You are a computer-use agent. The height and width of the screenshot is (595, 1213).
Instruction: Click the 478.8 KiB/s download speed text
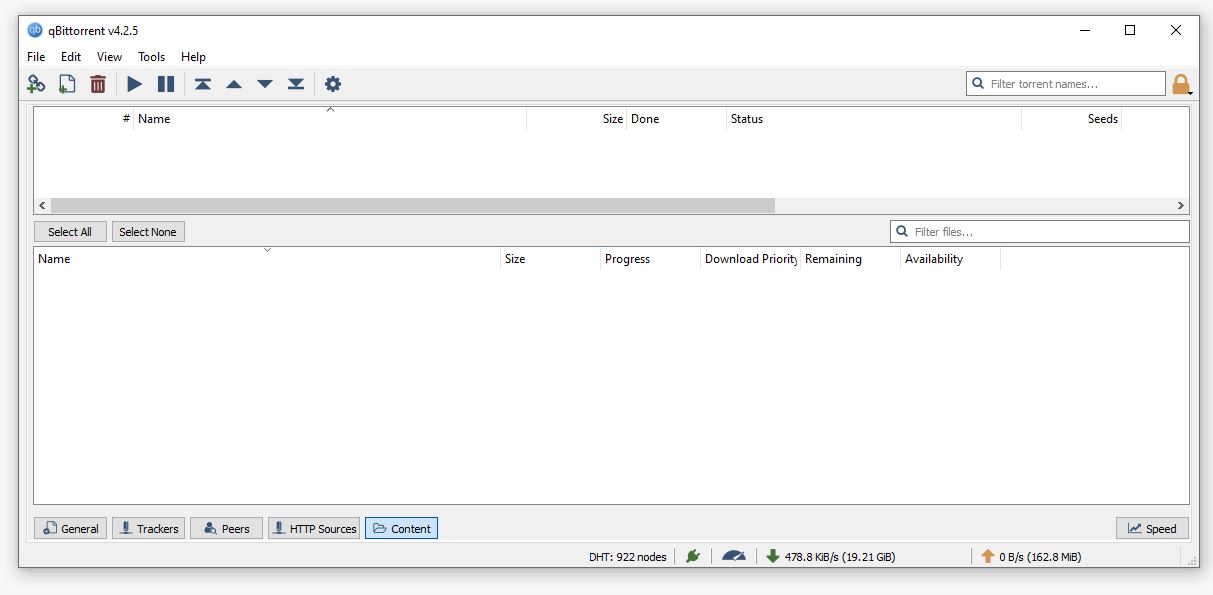click(x=840, y=557)
